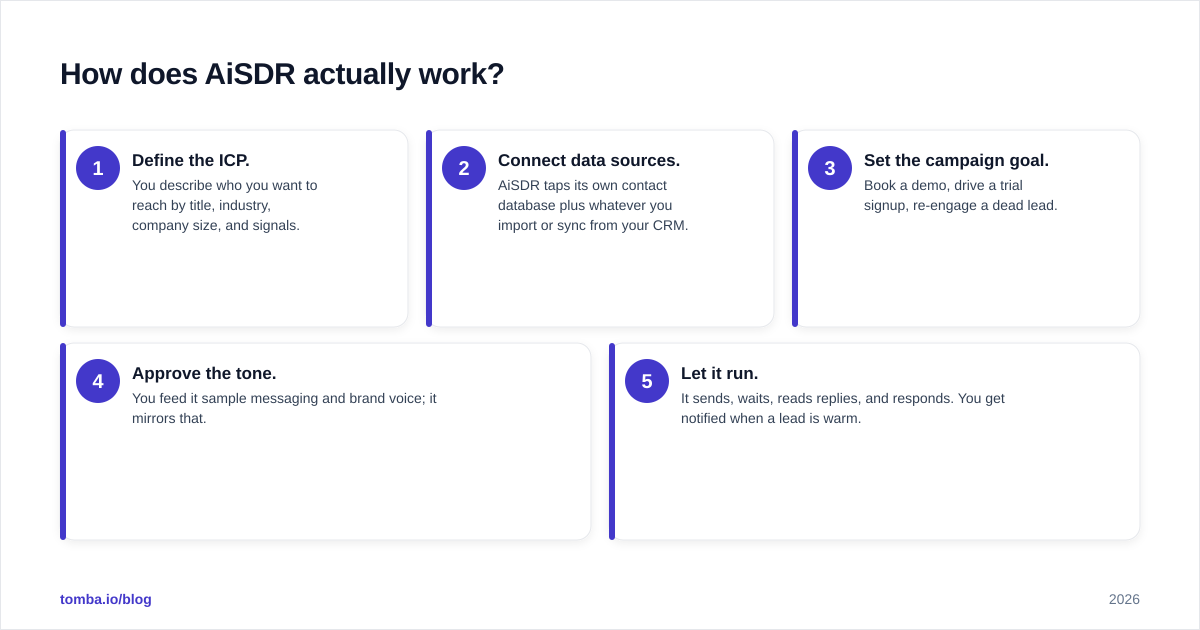The image size is (1200, 630).
Task: Click the "notified when a lead is warm" text
Action: [771, 418]
